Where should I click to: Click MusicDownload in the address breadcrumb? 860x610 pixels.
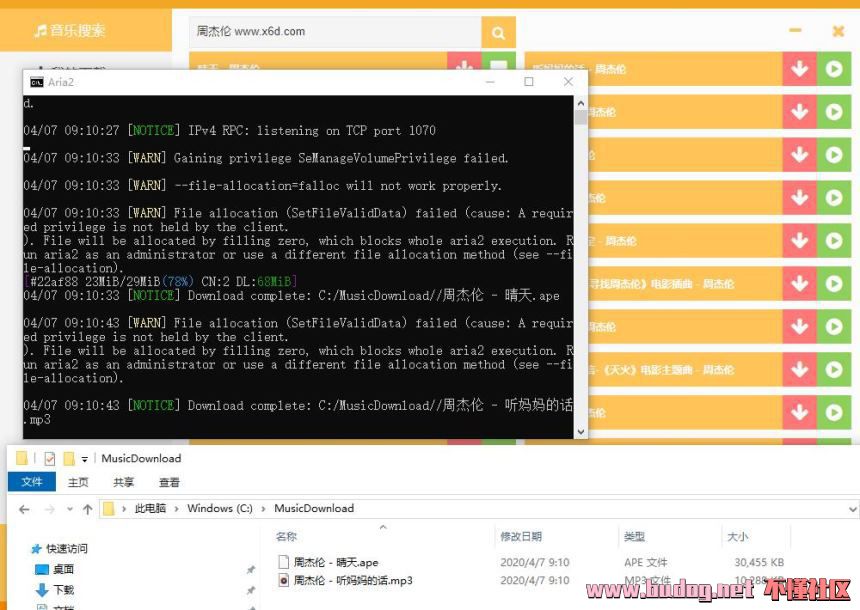(x=314, y=509)
